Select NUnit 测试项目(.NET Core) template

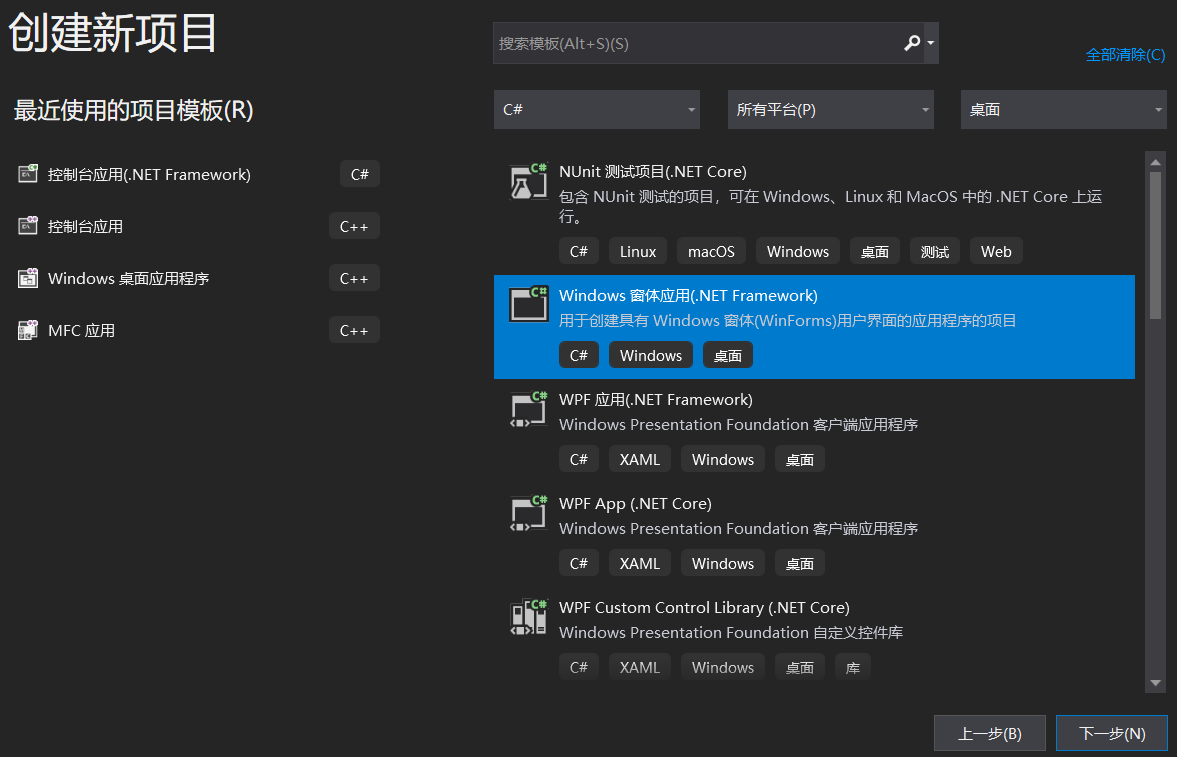tap(814, 213)
